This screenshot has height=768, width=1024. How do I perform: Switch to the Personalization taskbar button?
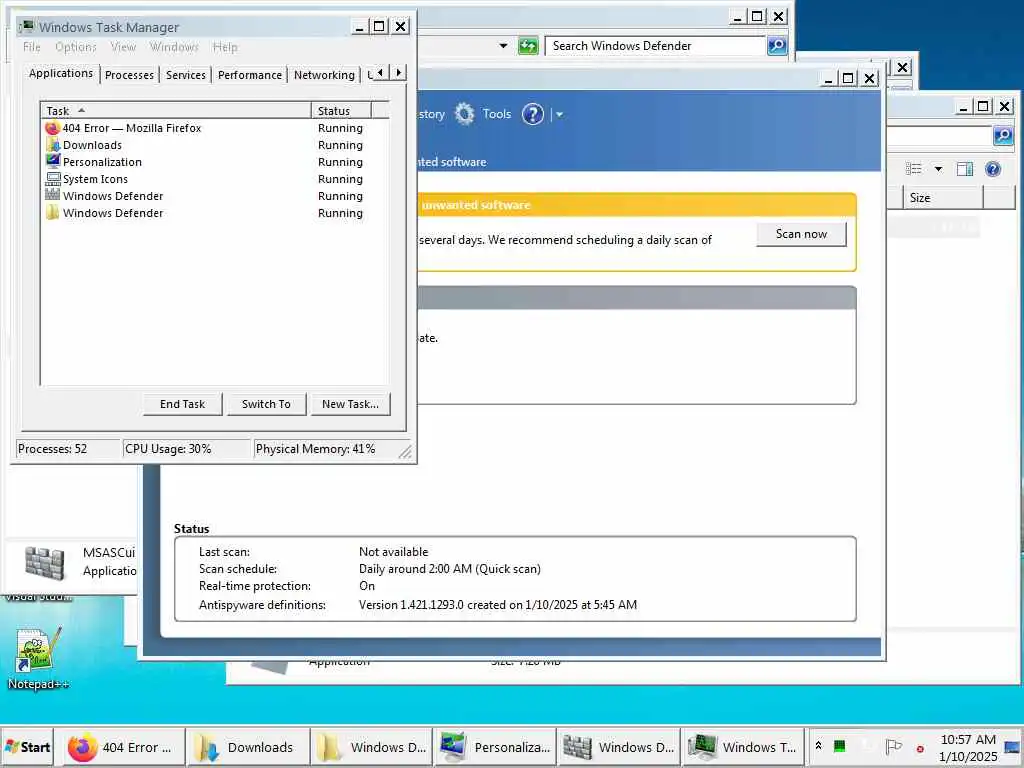(495, 747)
